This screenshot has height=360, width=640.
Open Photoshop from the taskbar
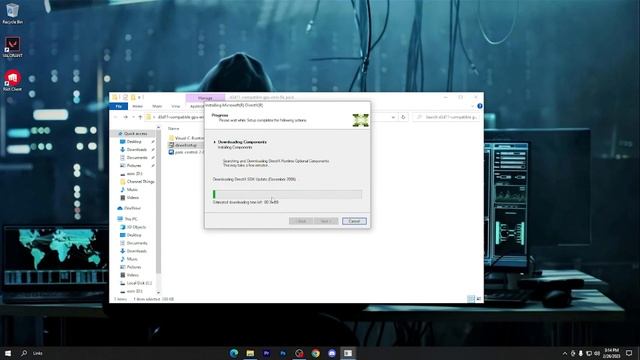283,353
